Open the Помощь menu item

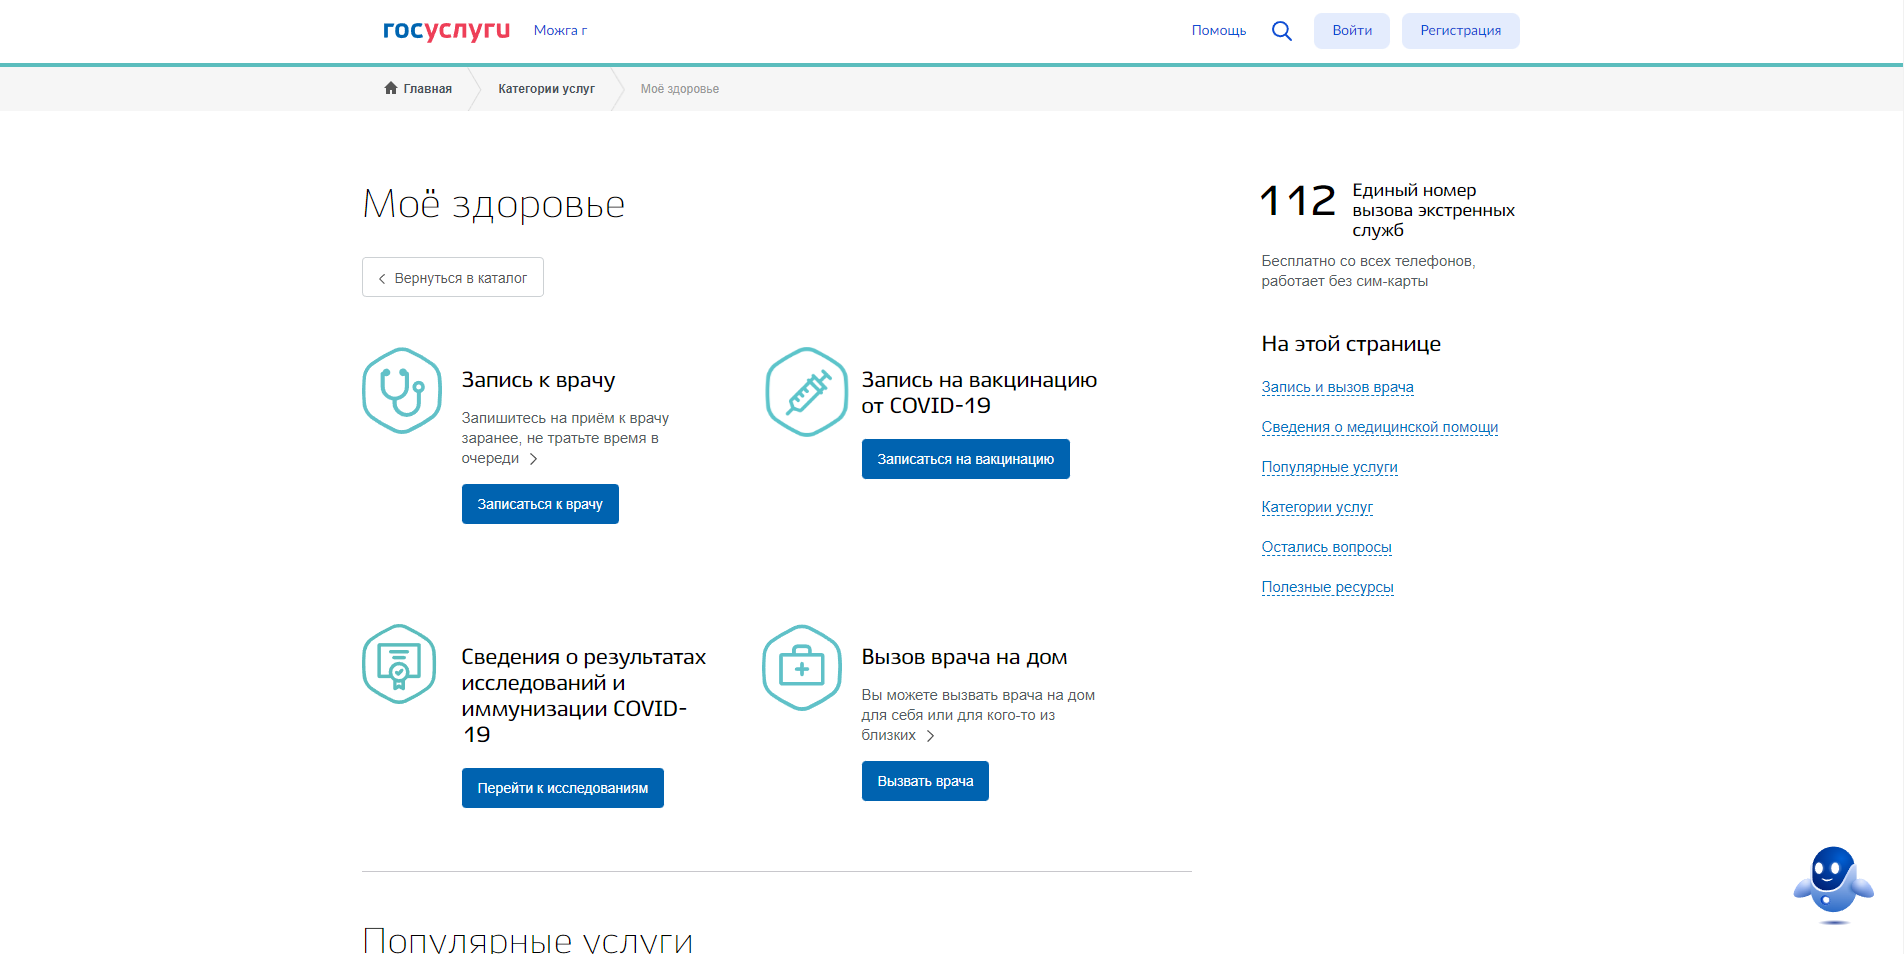click(x=1218, y=30)
